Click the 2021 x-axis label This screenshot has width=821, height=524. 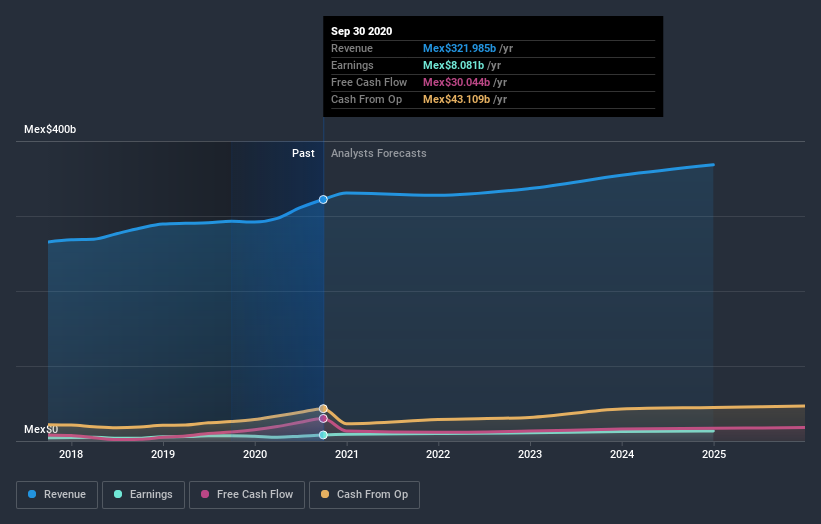(347, 454)
